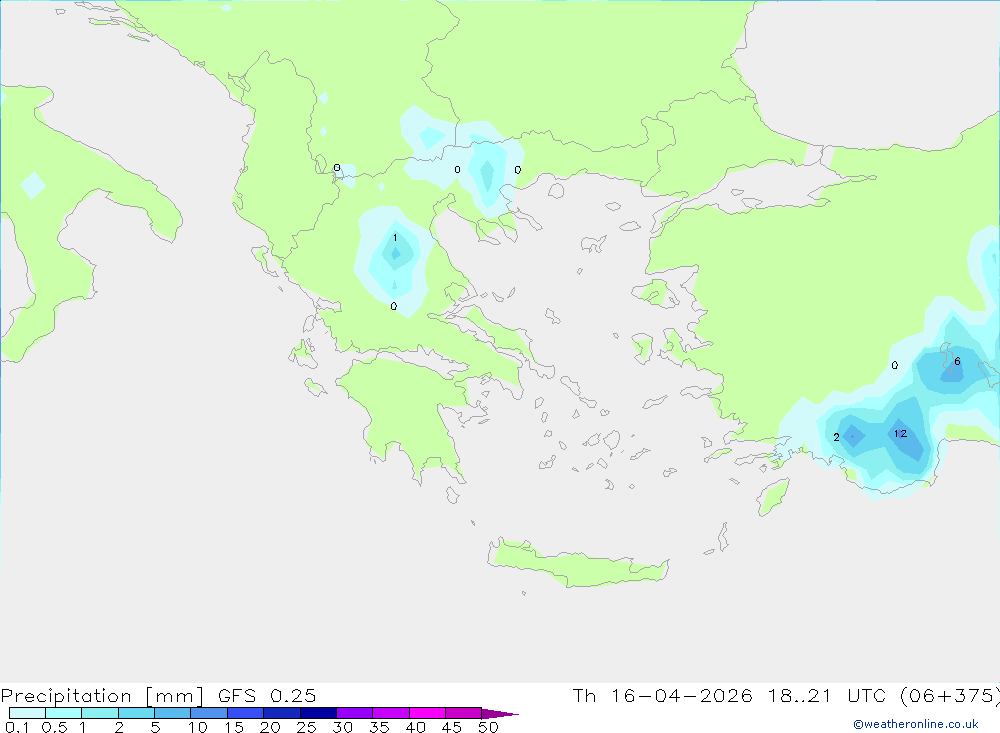
Task: Select the 1–2 mm legend color box
Action: [99, 713]
